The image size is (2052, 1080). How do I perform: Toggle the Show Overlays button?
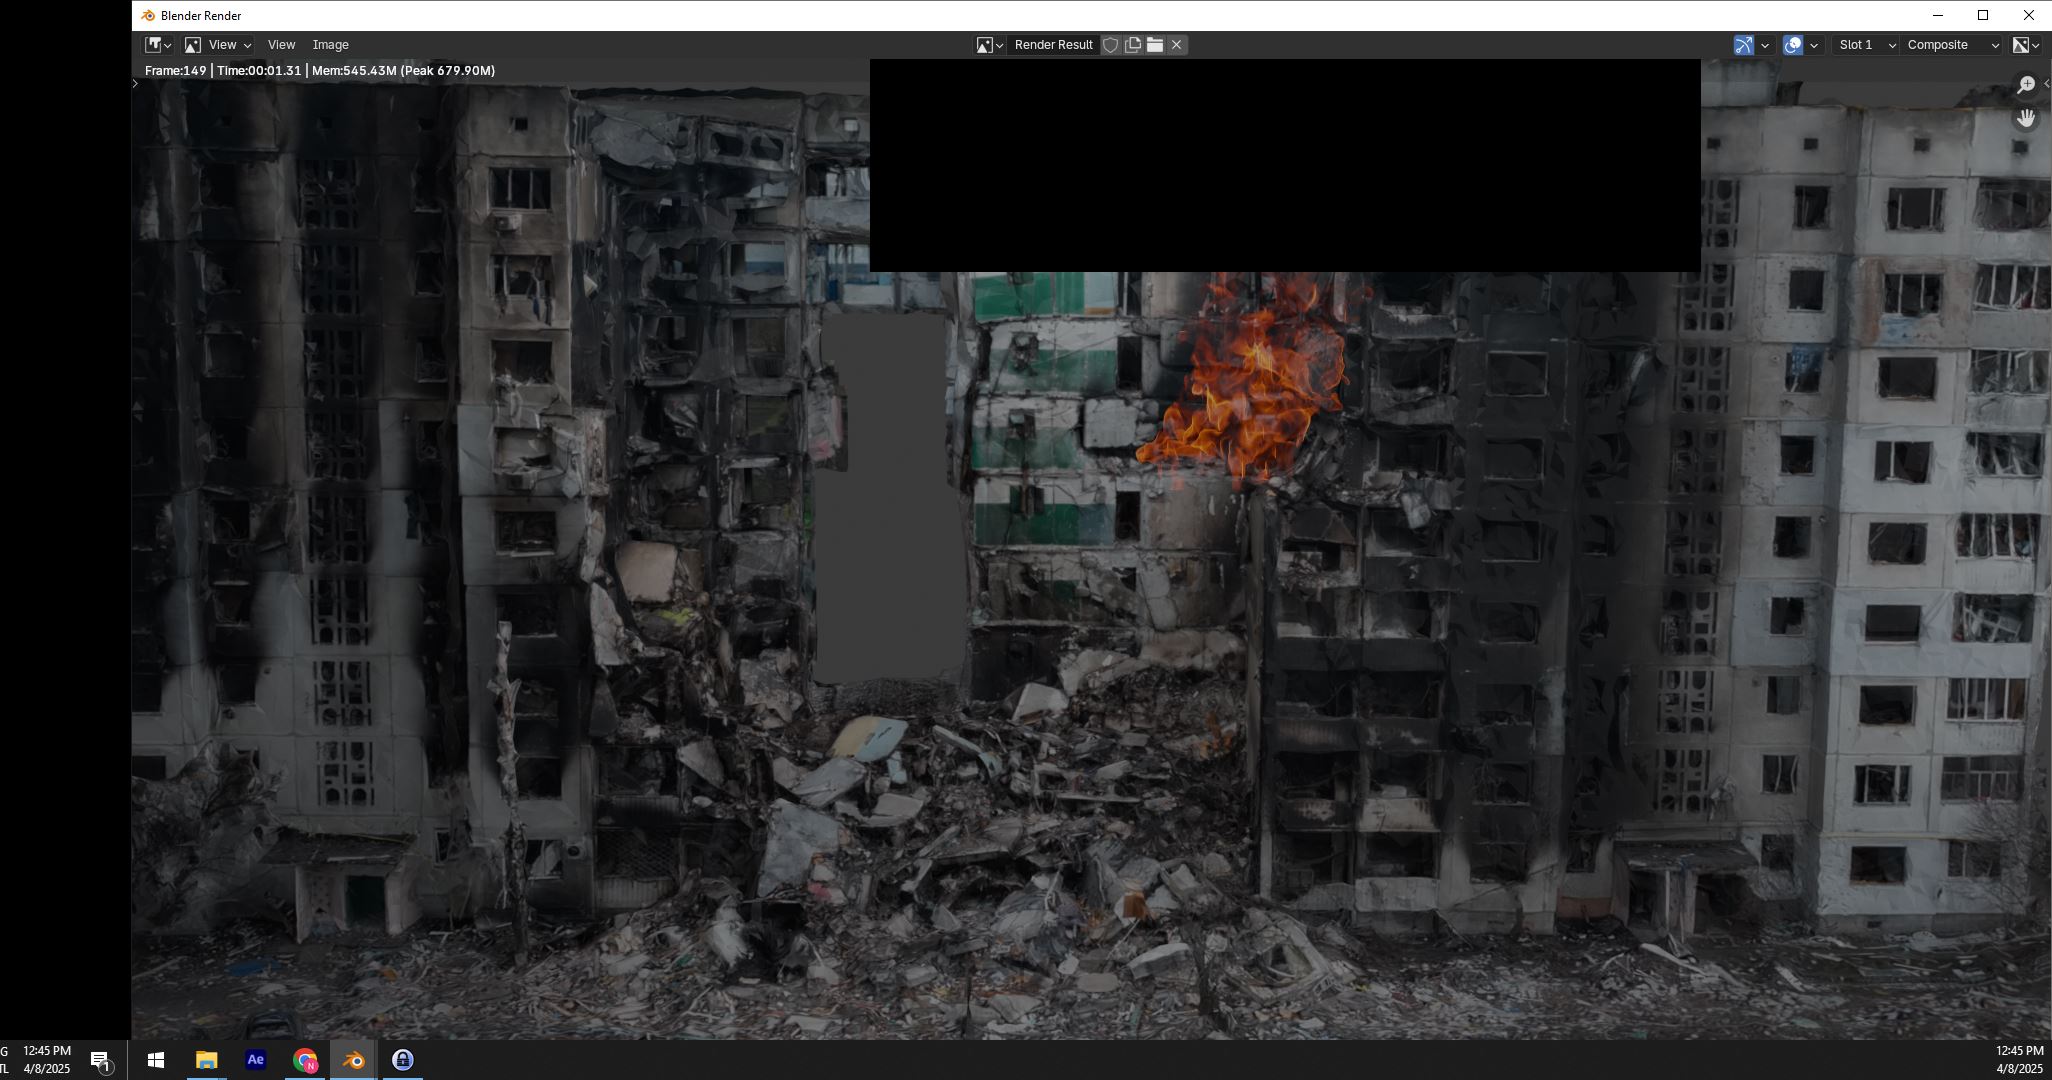1793,45
